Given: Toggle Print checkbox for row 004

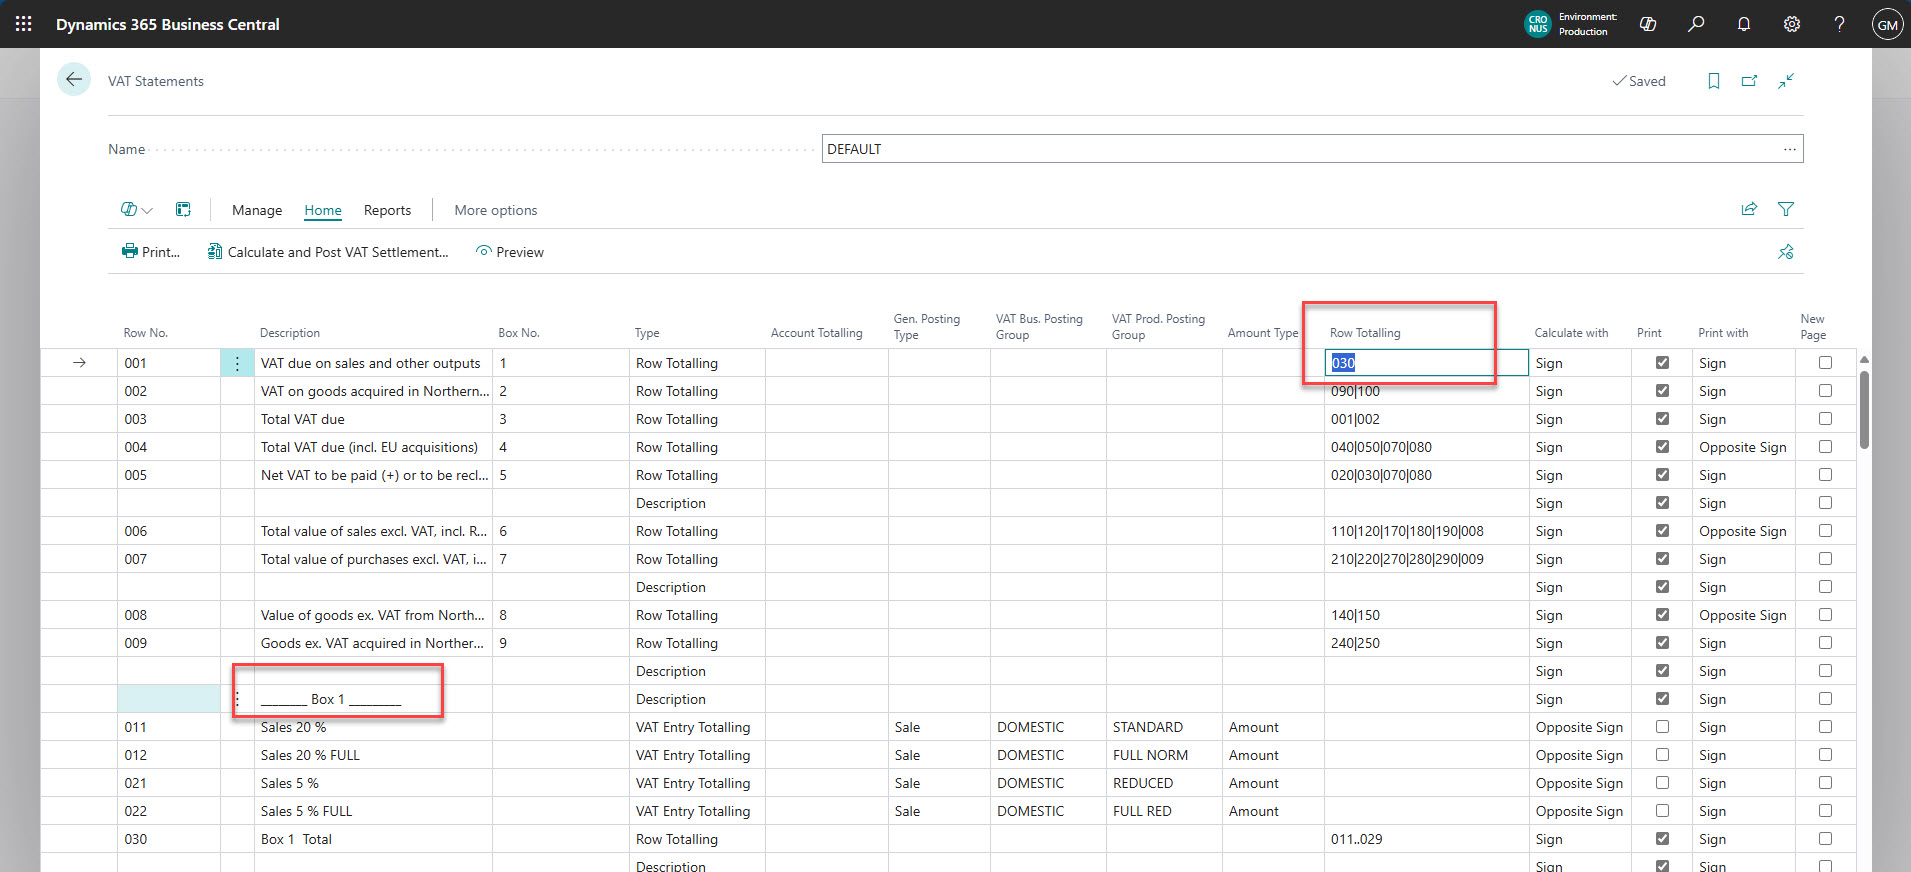Looking at the screenshot, I should coord(1662,447).
